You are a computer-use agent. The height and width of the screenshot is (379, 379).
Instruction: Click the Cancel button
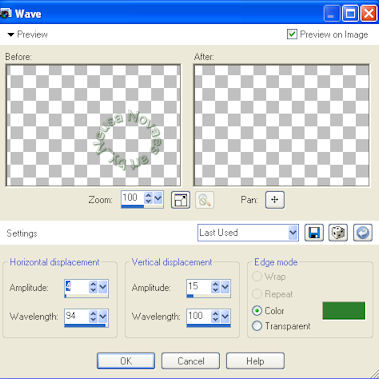(x=191, y=361)
